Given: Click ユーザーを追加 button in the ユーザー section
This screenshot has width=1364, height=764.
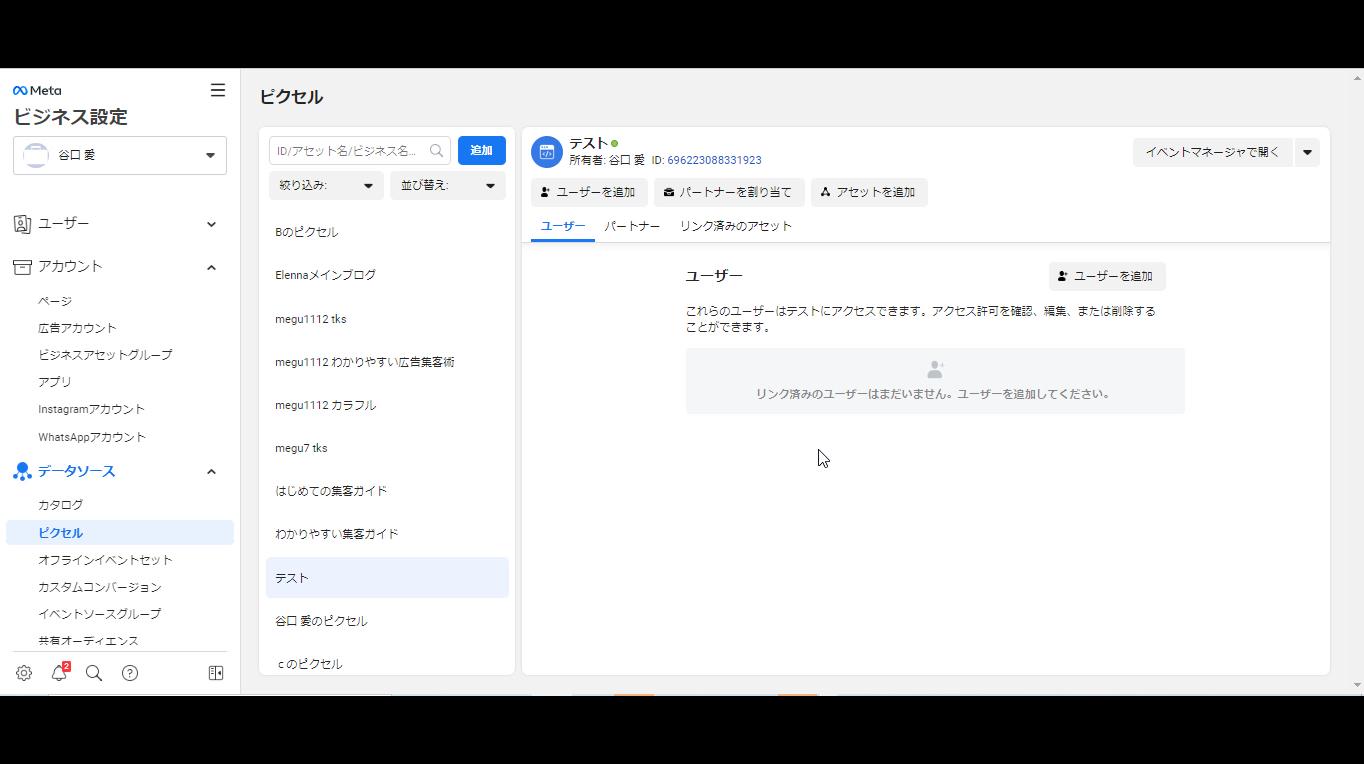Looking at the screenshot, I should (1107, 276).
